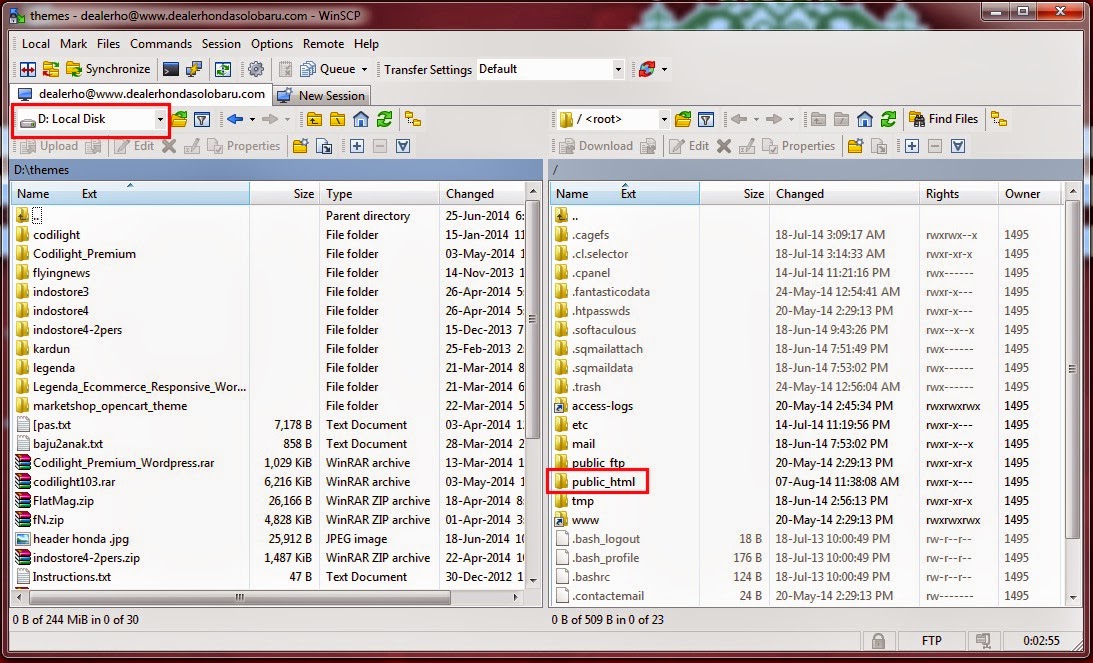Image resolution: width=1093 pixels, height=663 pixels.
Task: Click the local panel filter icon
Action: coord(202,119)
